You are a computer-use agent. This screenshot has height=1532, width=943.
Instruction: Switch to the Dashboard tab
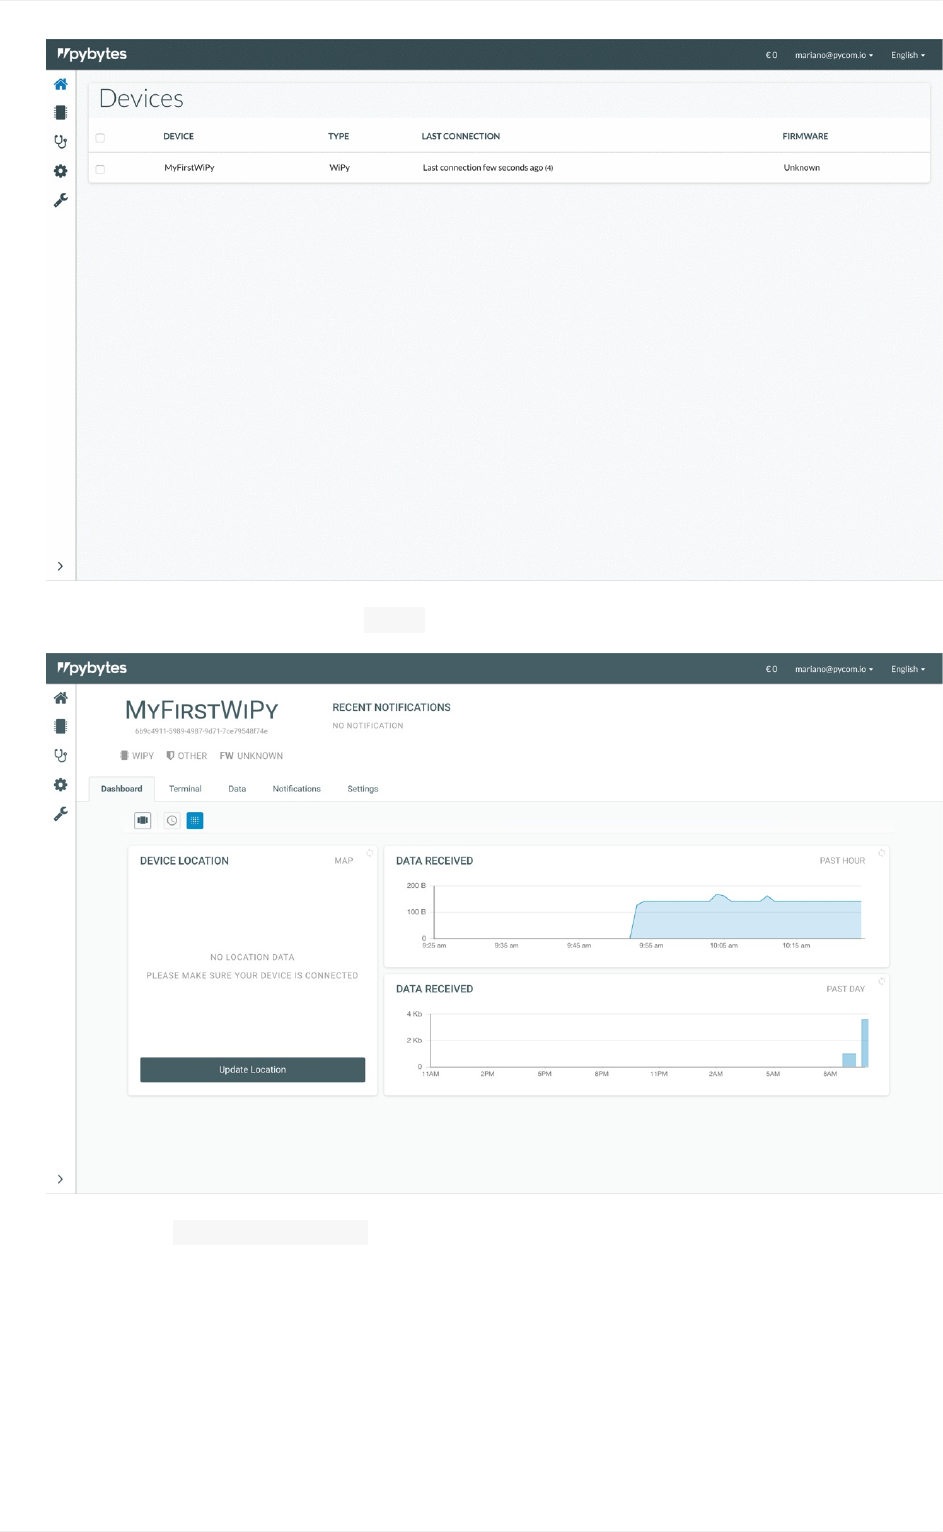pos(122,789)
